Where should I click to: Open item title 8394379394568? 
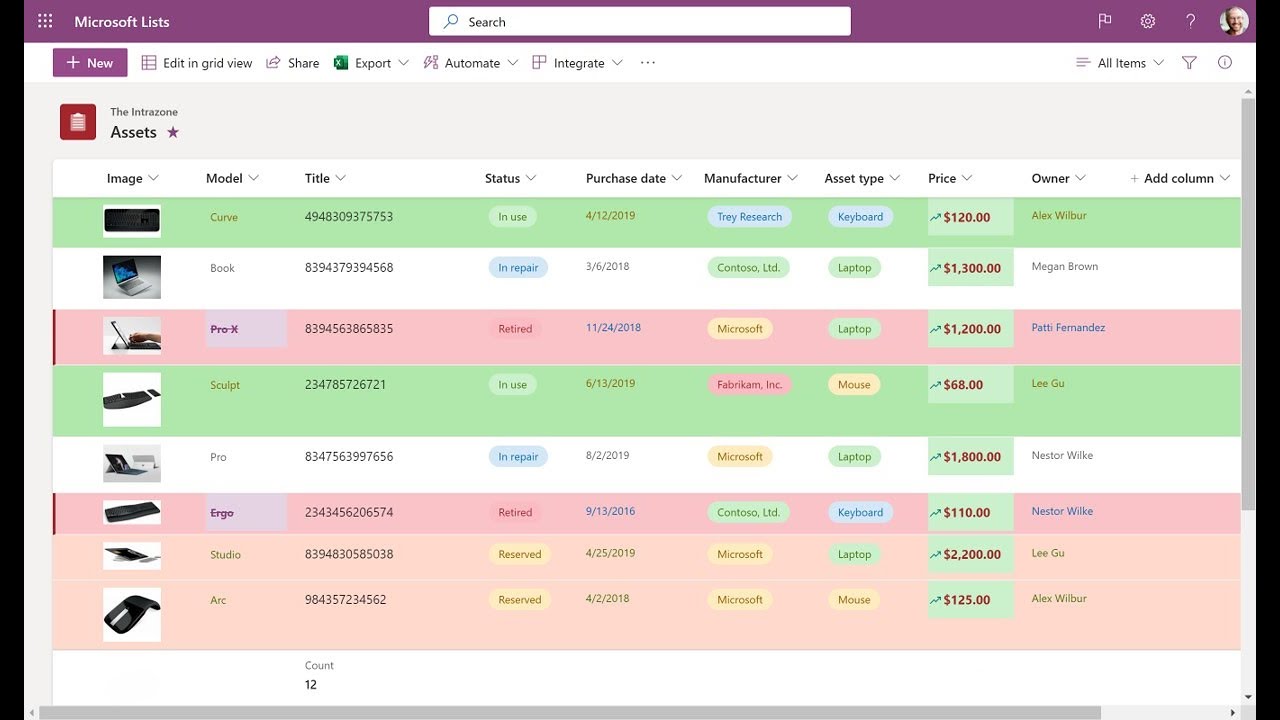pyautogui.click(x=349, y=268)
